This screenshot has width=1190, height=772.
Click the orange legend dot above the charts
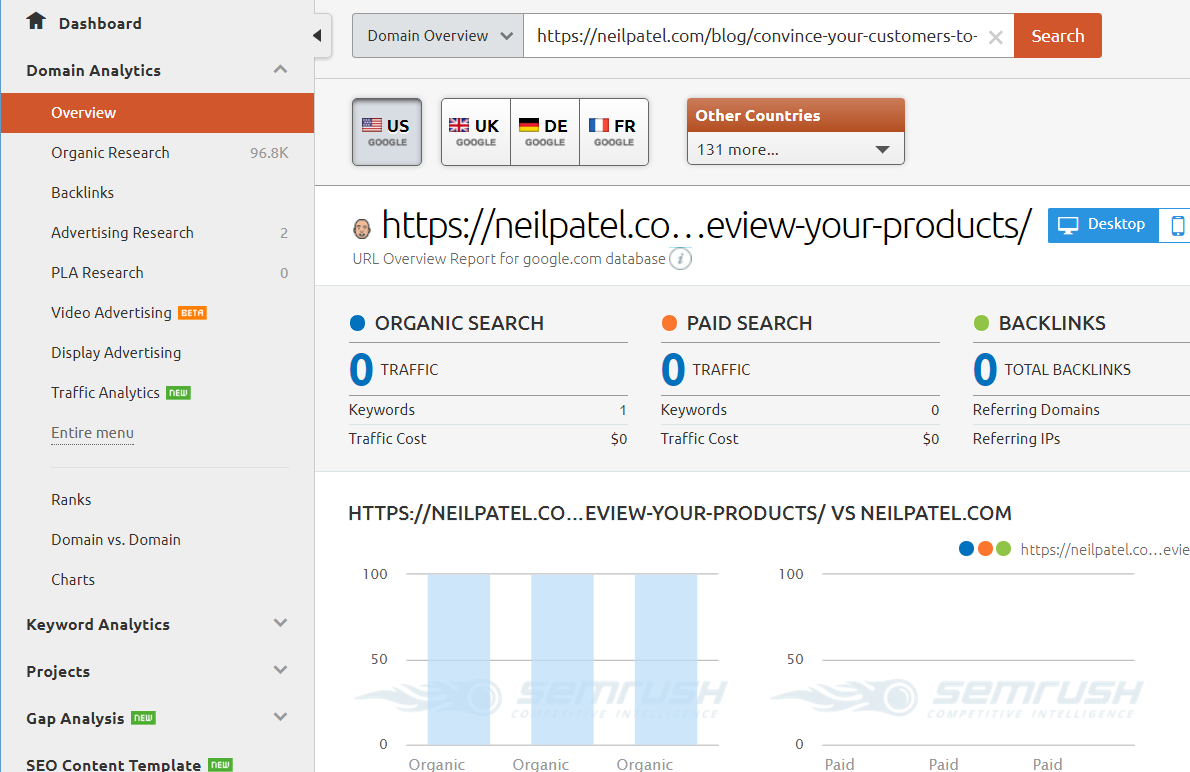pos(985,549)
